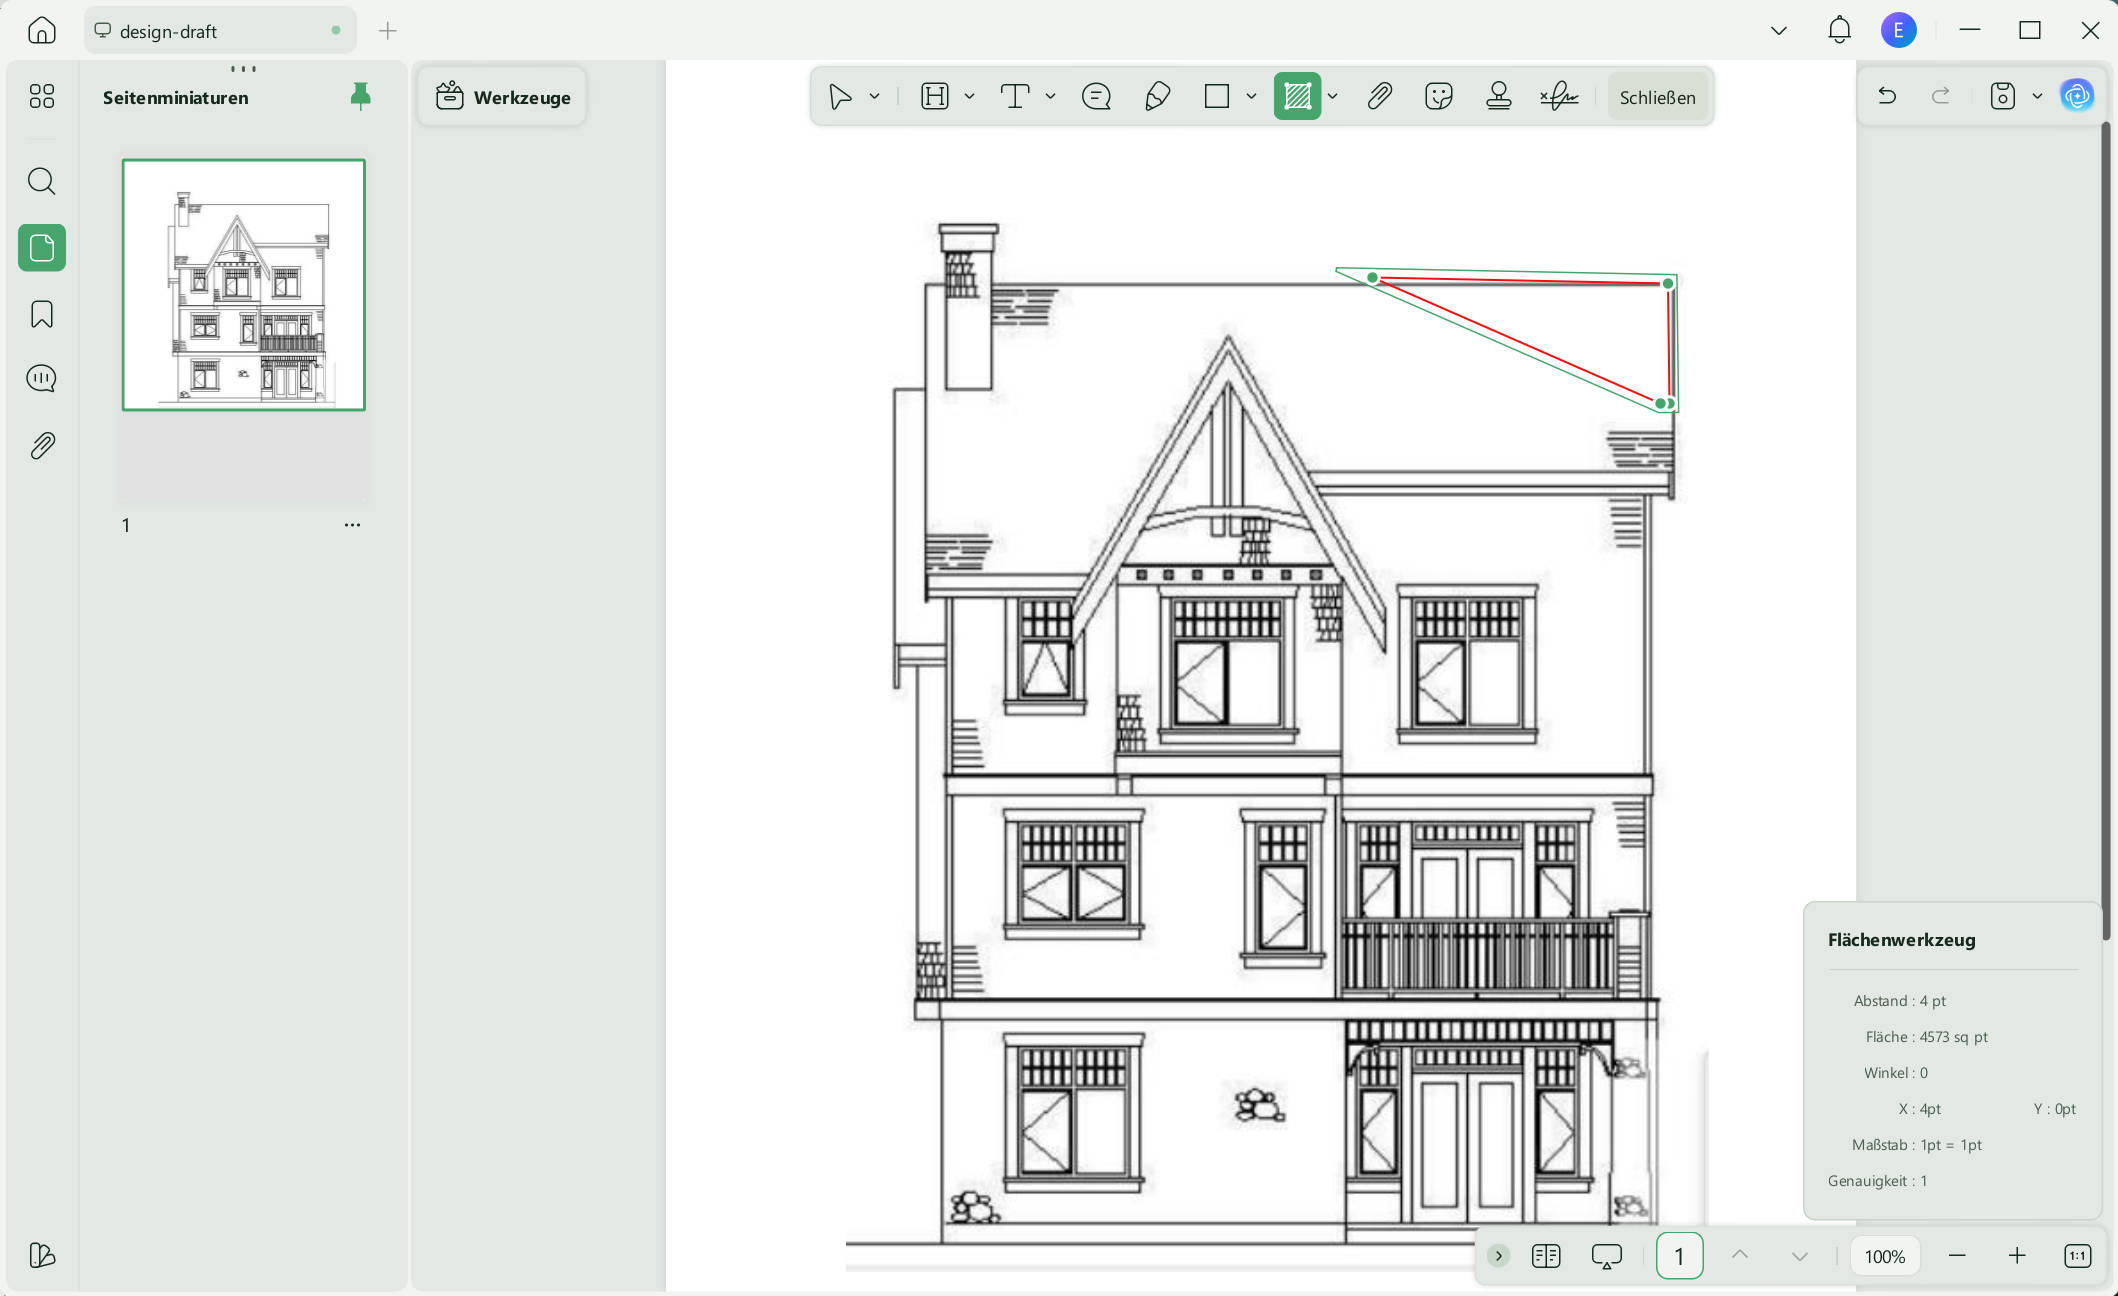This screenshot has width=2118, height=1296.
Task: Select the stamp tool
Action: click(x=1498, y=97)
